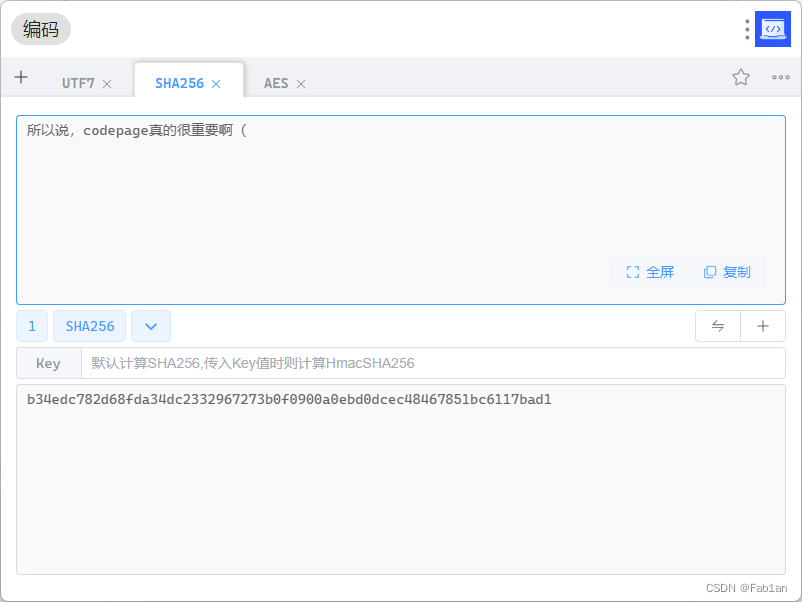Expand input to fullscreen via 全屏

650,272
